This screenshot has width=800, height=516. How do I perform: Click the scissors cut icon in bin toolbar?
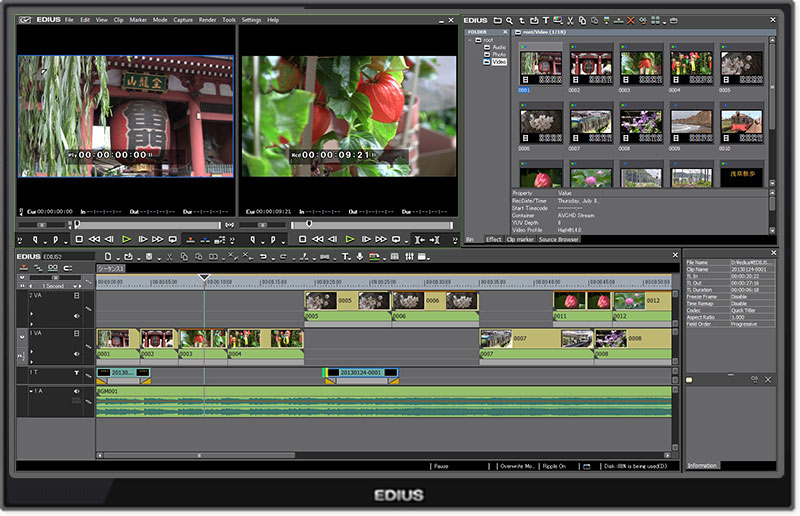[570, 20]
